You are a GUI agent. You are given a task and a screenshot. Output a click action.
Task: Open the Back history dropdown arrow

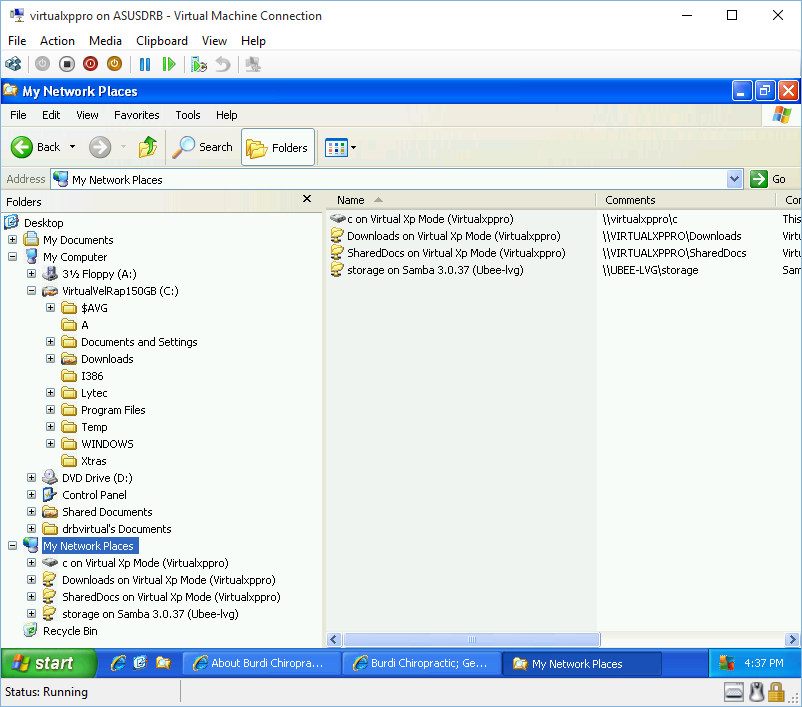73,147
